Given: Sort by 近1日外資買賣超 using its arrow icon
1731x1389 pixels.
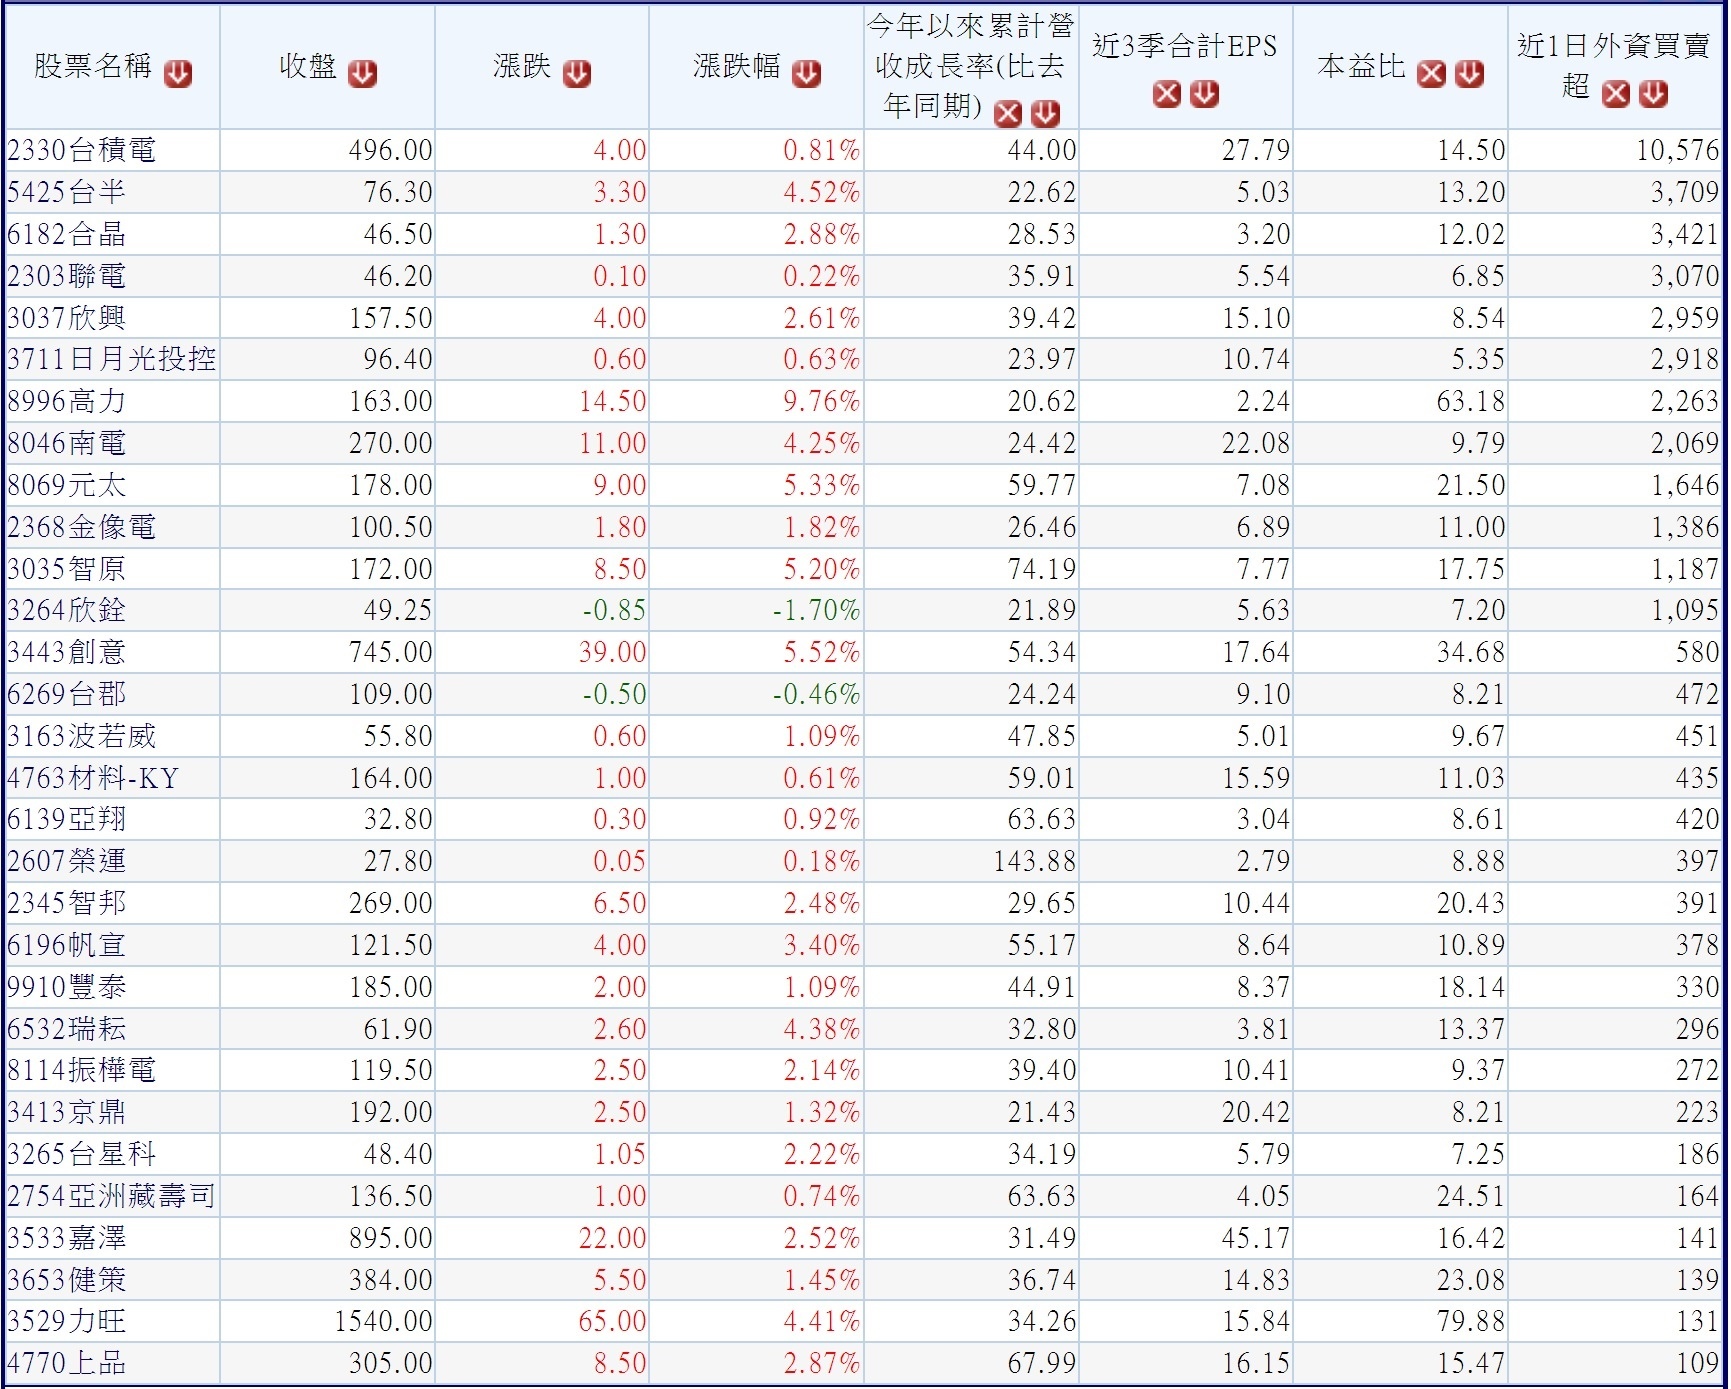Looking at the screenshot, I should 1653,94.
